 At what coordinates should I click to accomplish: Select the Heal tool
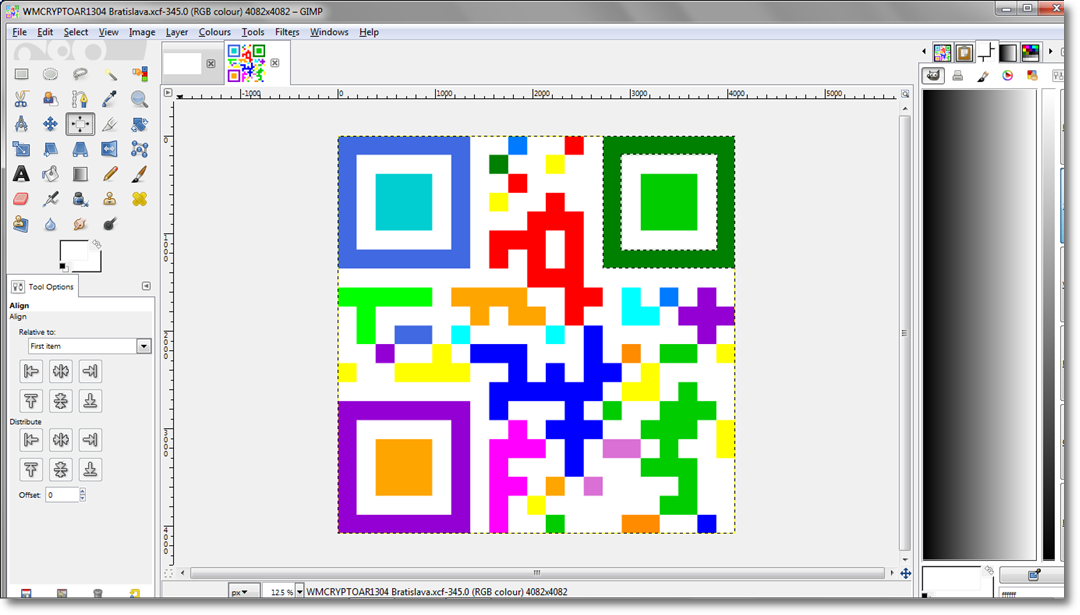(x=139, y=199)
